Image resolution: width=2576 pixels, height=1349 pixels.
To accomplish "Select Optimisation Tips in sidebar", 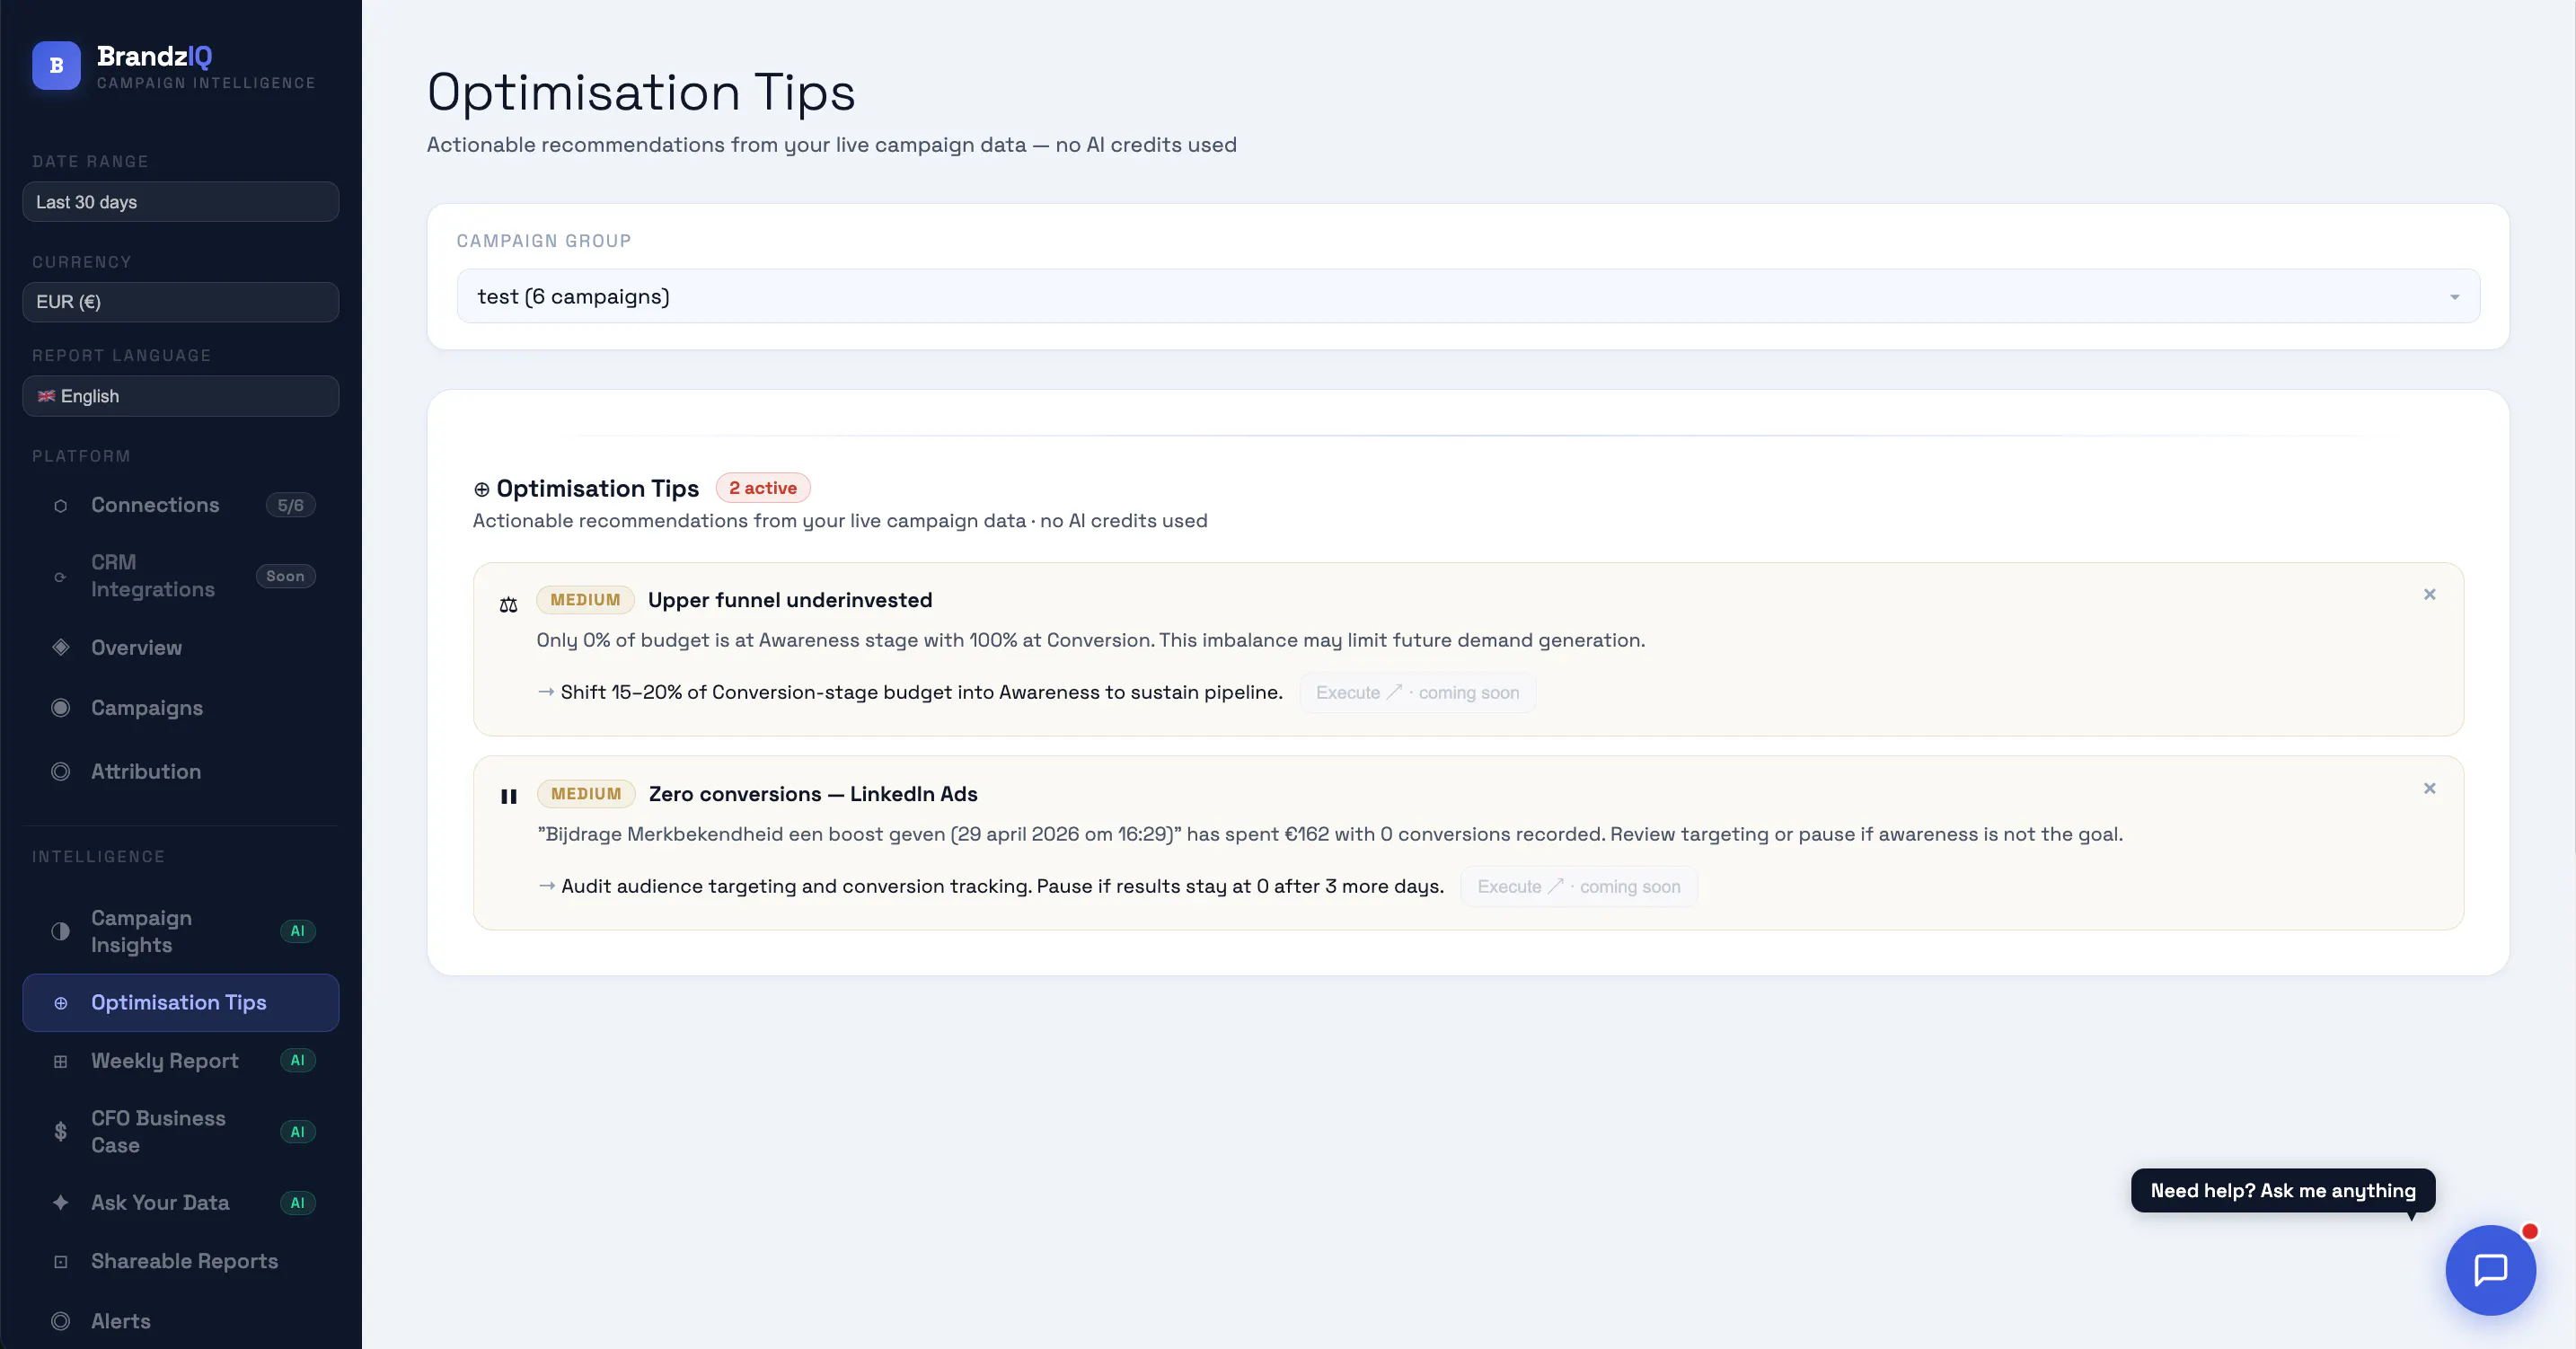I will click(x=180, y=1003).
